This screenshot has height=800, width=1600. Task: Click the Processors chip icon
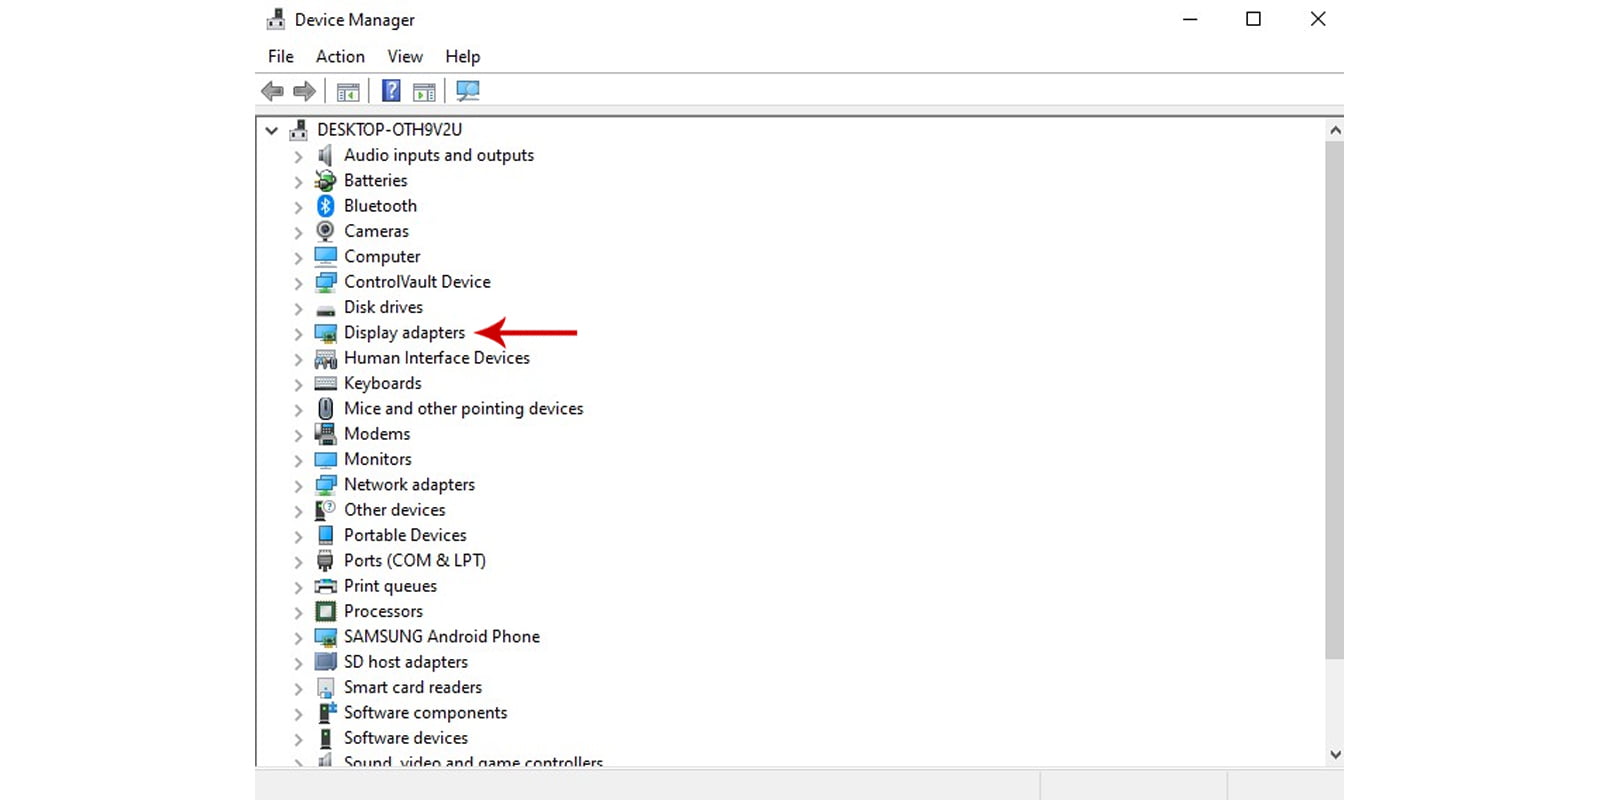[x=325, y=611]
